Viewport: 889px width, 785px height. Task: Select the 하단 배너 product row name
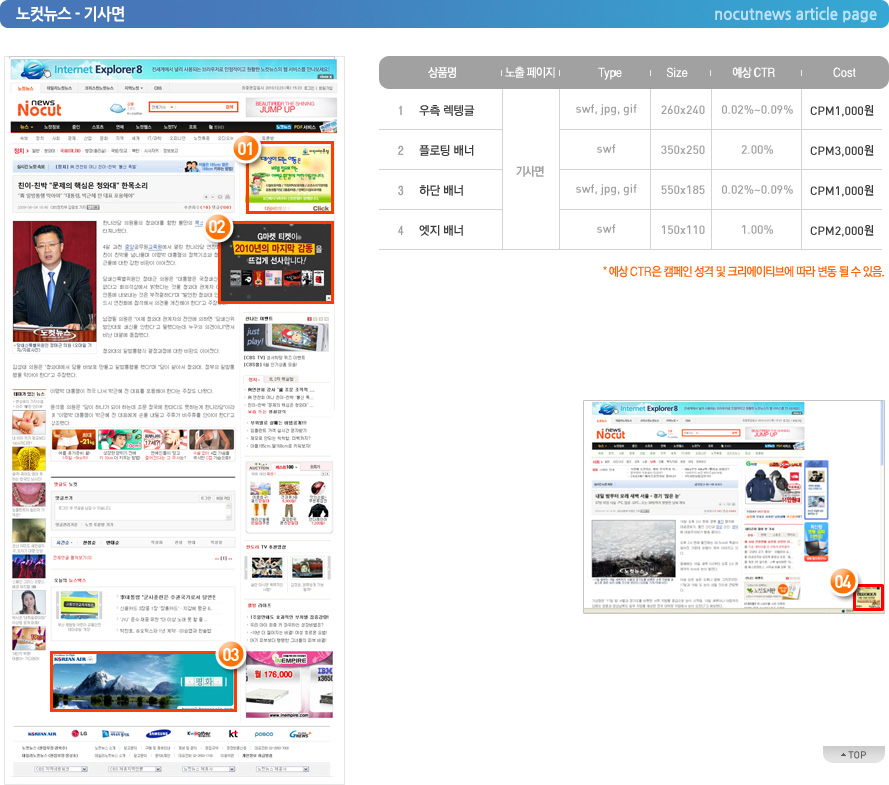(x=441, y=190)
